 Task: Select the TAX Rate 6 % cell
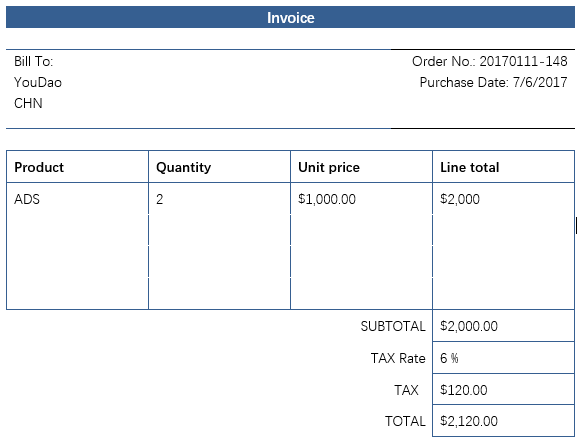click(503, 358)
